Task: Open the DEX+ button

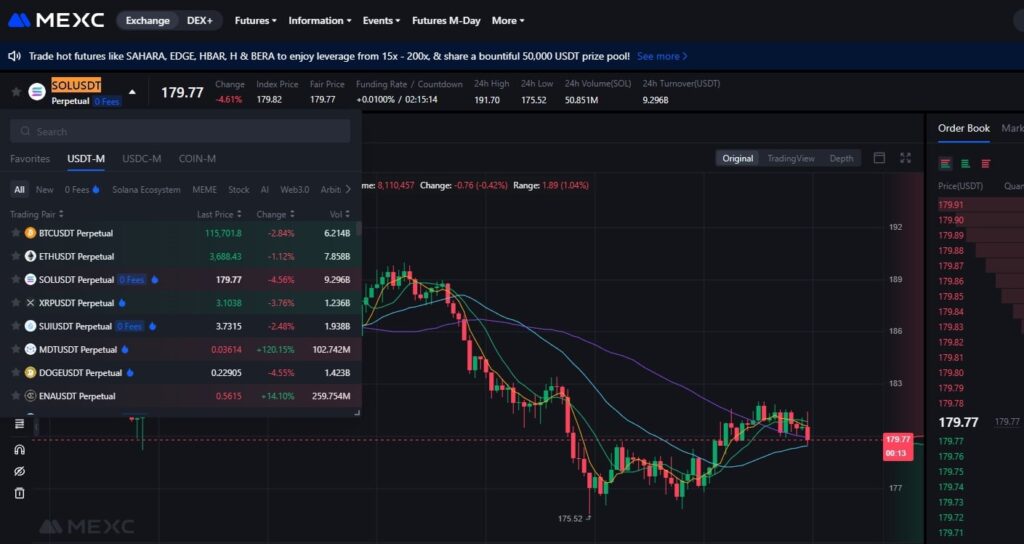Action: (200, 20)
